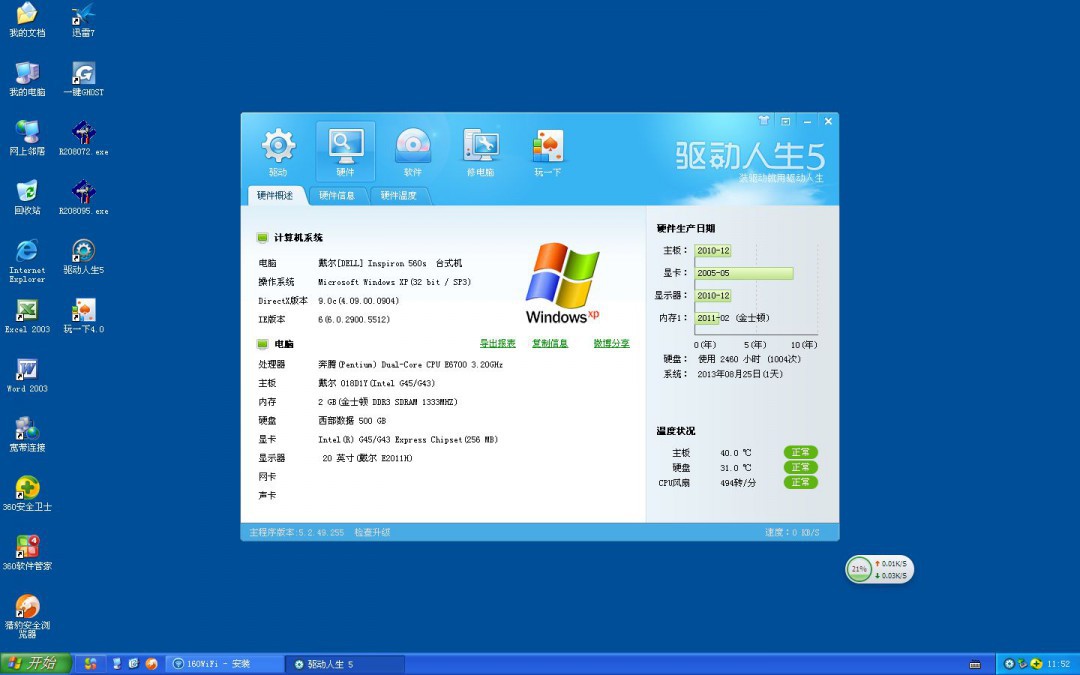Open the 驱动人生5 desktop shortcut
The height and width of the screenshot is (675, 1080).
(x=83, y=257)
